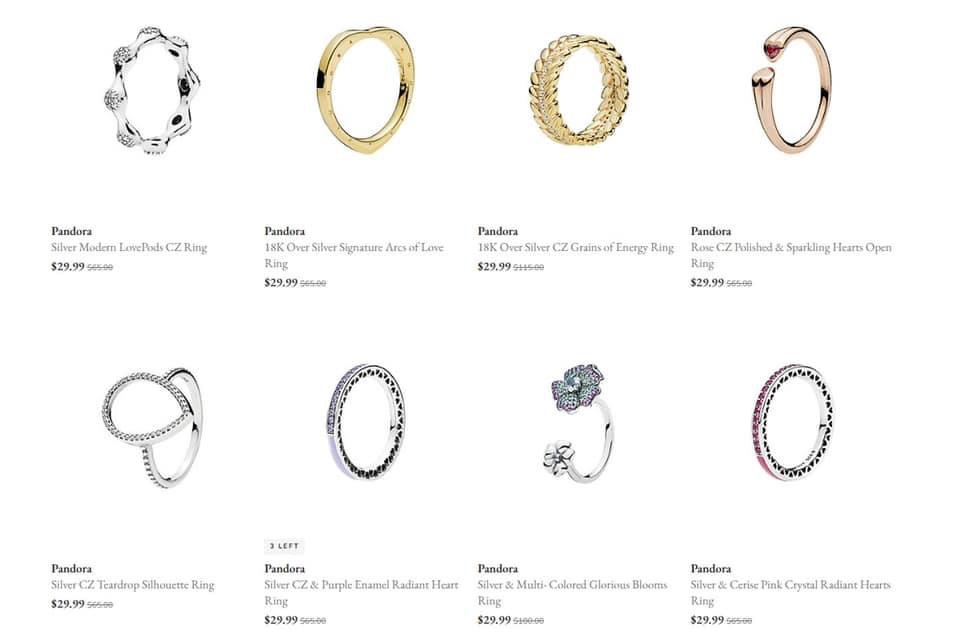Open the 18K Over Silver Signature Arcs link

pyautogui.click(x=354, y=255)
